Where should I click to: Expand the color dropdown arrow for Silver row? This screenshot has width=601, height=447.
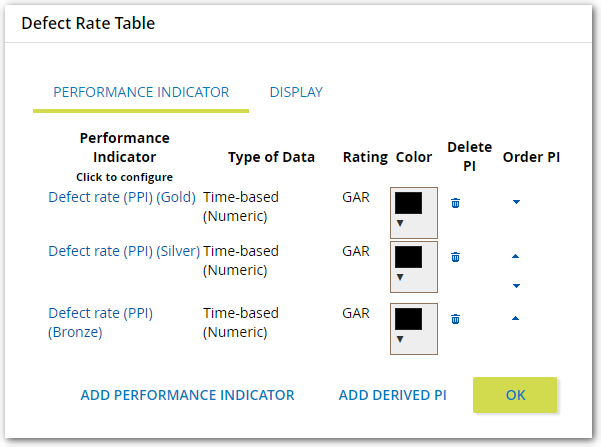coord(400,277)
